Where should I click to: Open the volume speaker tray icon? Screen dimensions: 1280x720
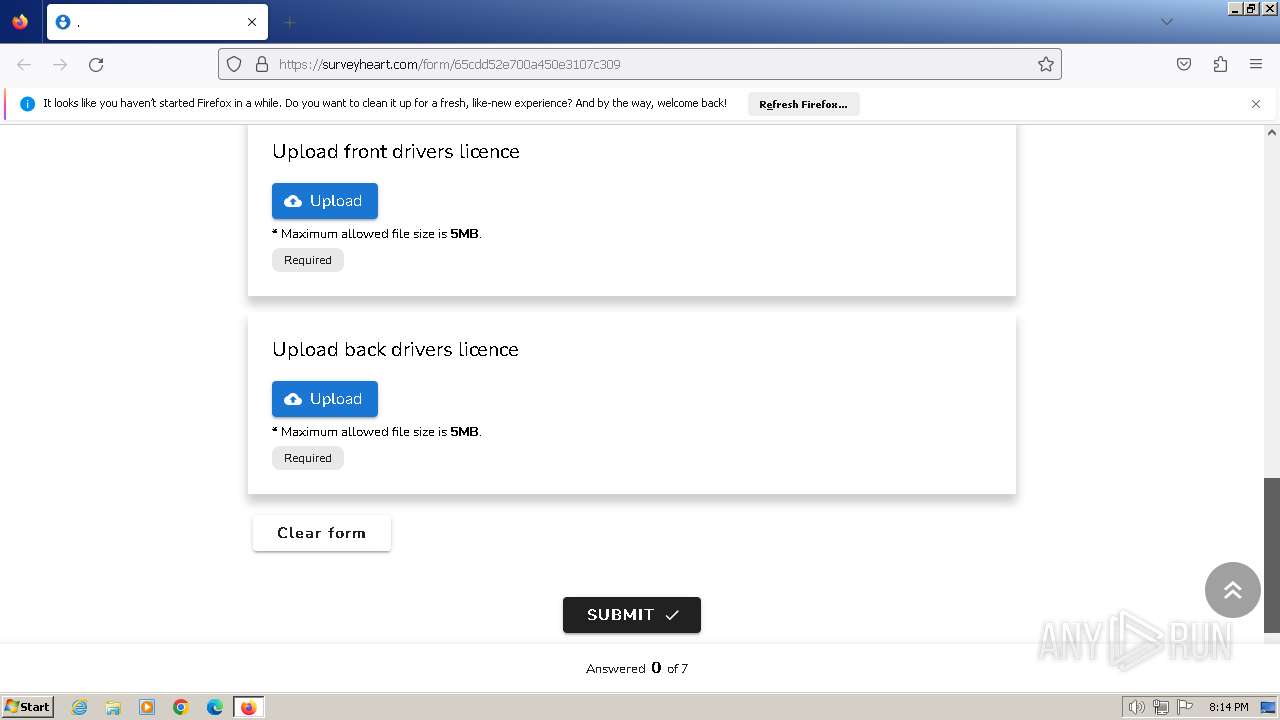pos(1137,707)
